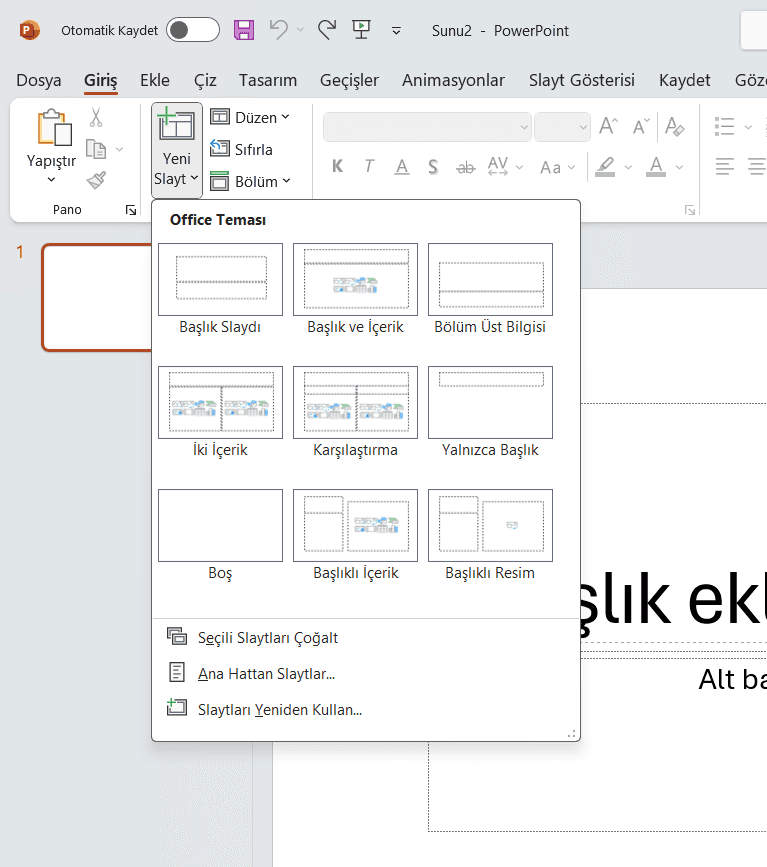The height and width of the screenshot is (867, 767).
Task: Open the Dosya tab
Action: click(x=39, y=80)
